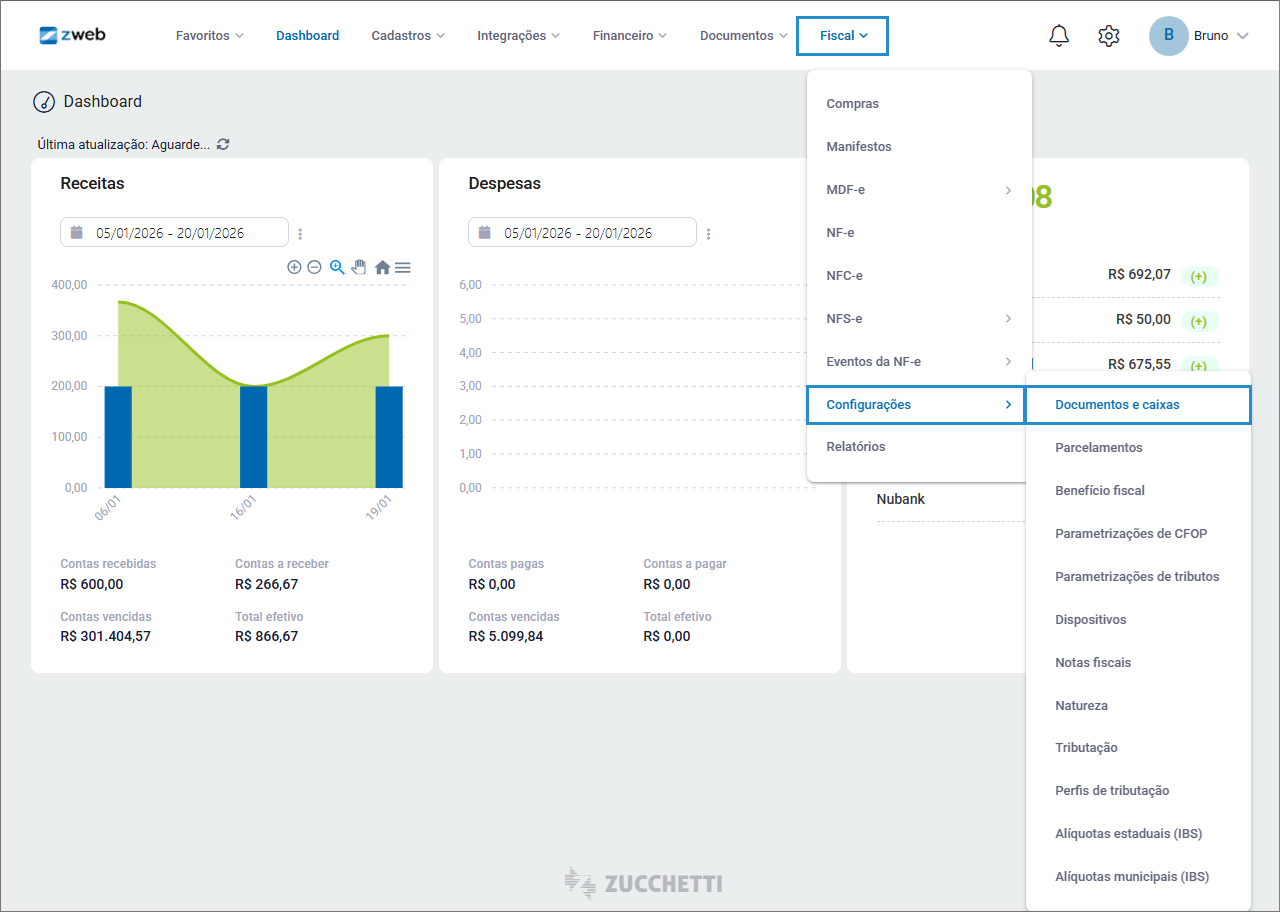Click the zoom out icon on Receitas chart

point(314,267)
